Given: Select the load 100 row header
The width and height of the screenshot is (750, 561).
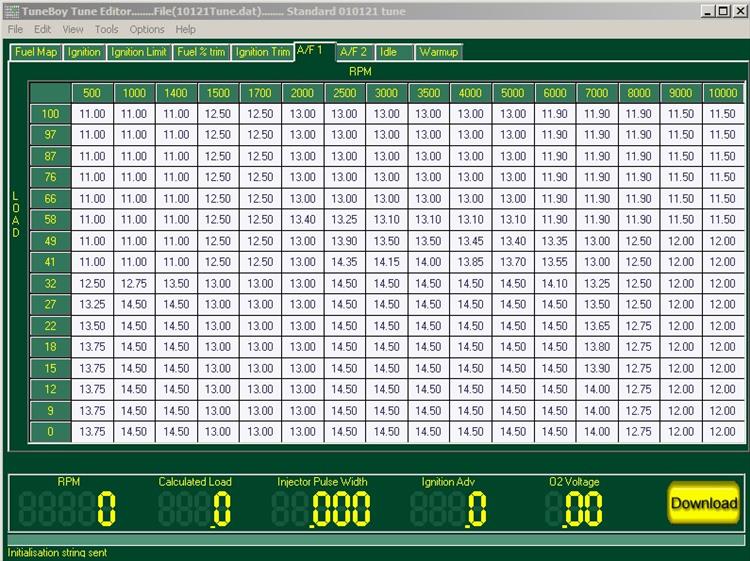Looking at the screenshot, I should tap(50, 114).
